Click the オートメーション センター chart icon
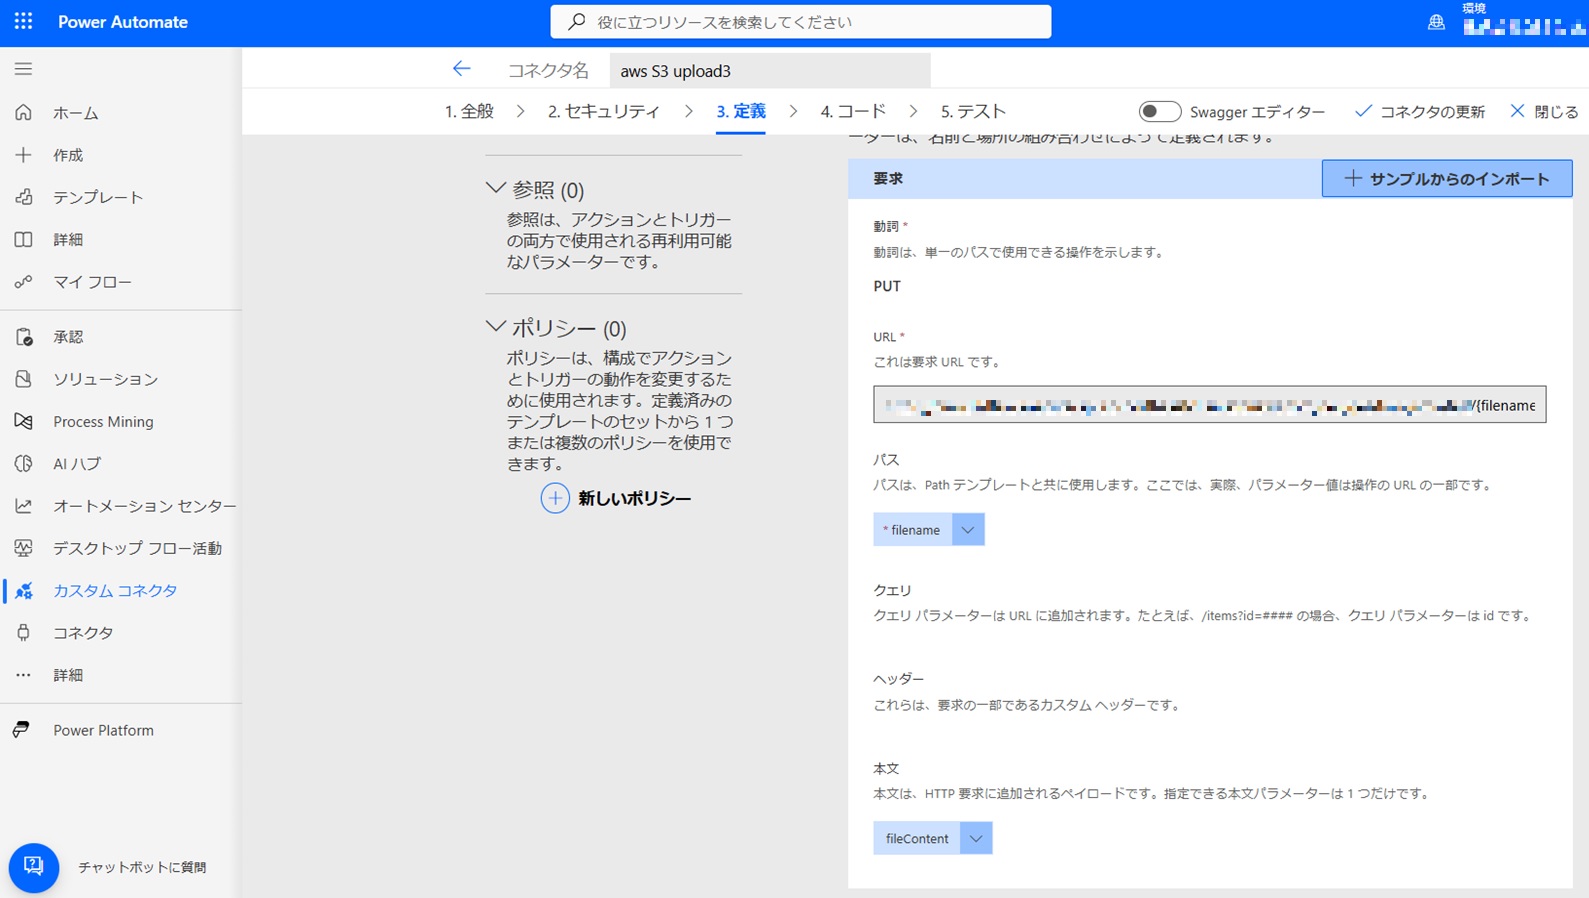The image size is (1589, 898). [23, 506]
